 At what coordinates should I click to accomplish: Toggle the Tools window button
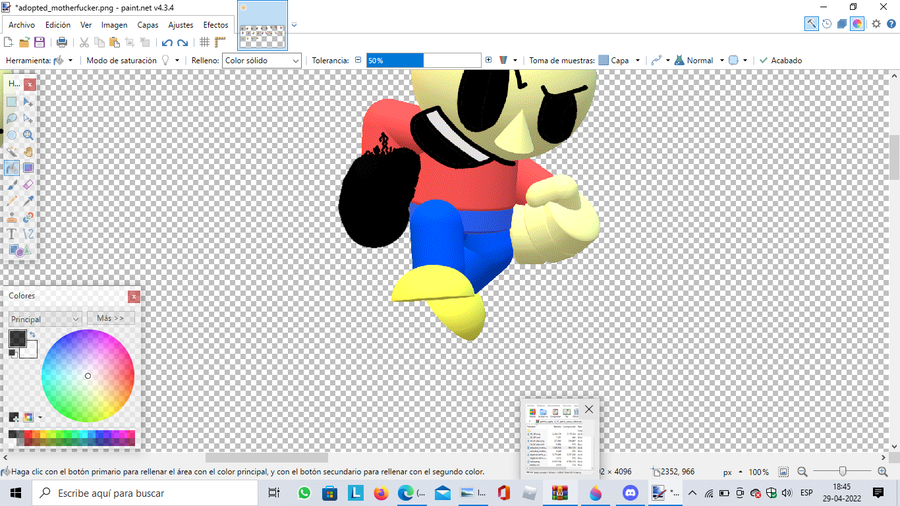(x=811, y=24)
